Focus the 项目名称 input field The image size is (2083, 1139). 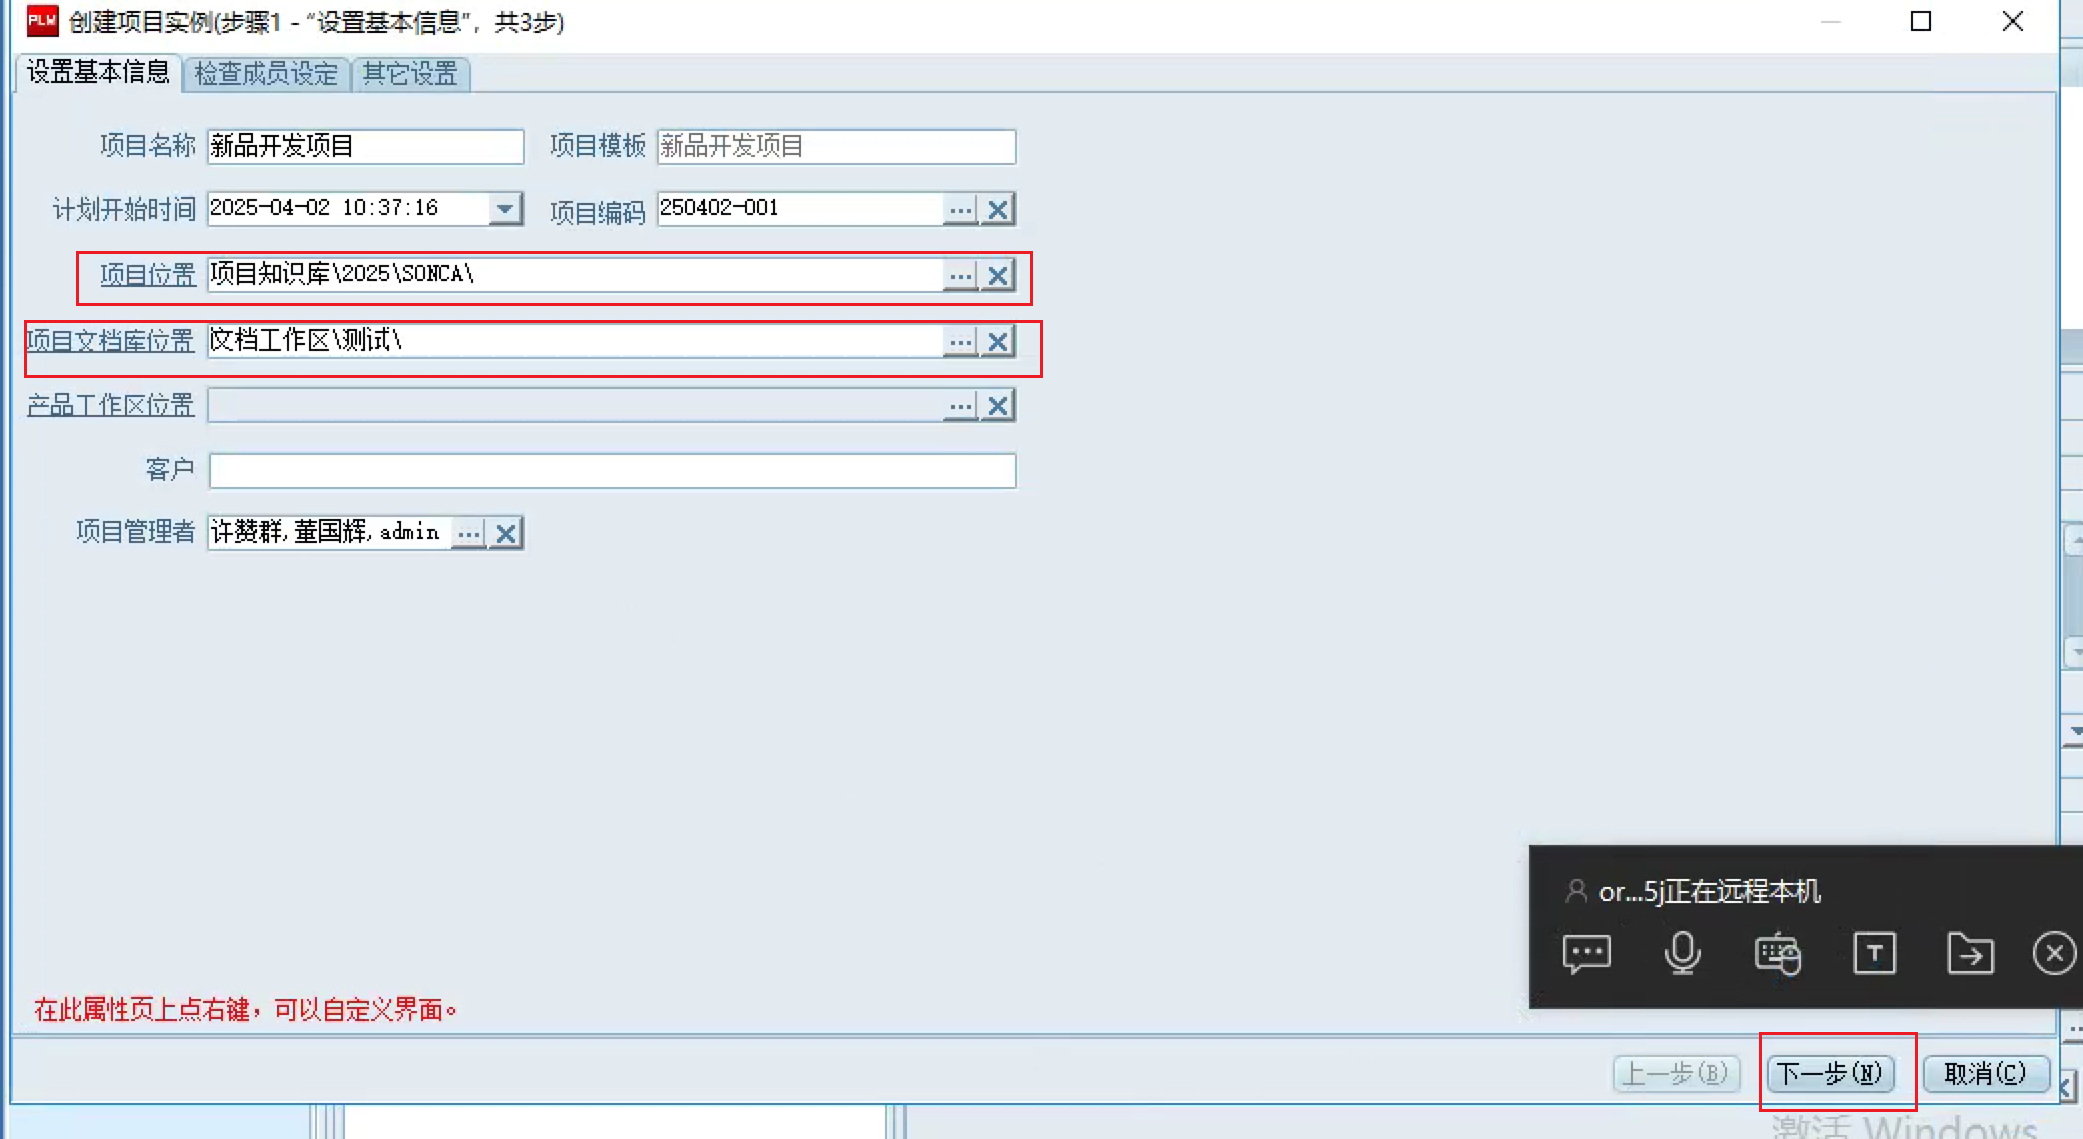click(x=365, y=146)
